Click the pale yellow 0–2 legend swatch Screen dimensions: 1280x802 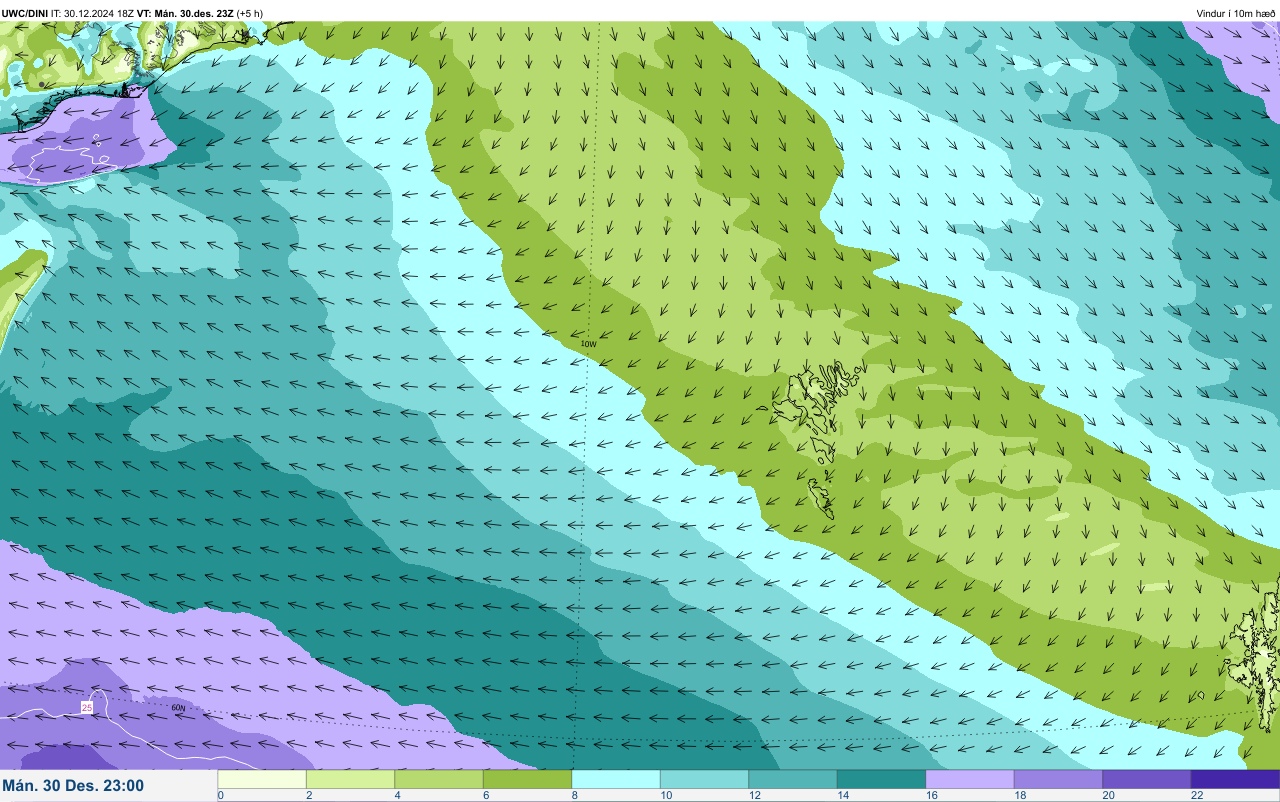[x=262, y=779]
